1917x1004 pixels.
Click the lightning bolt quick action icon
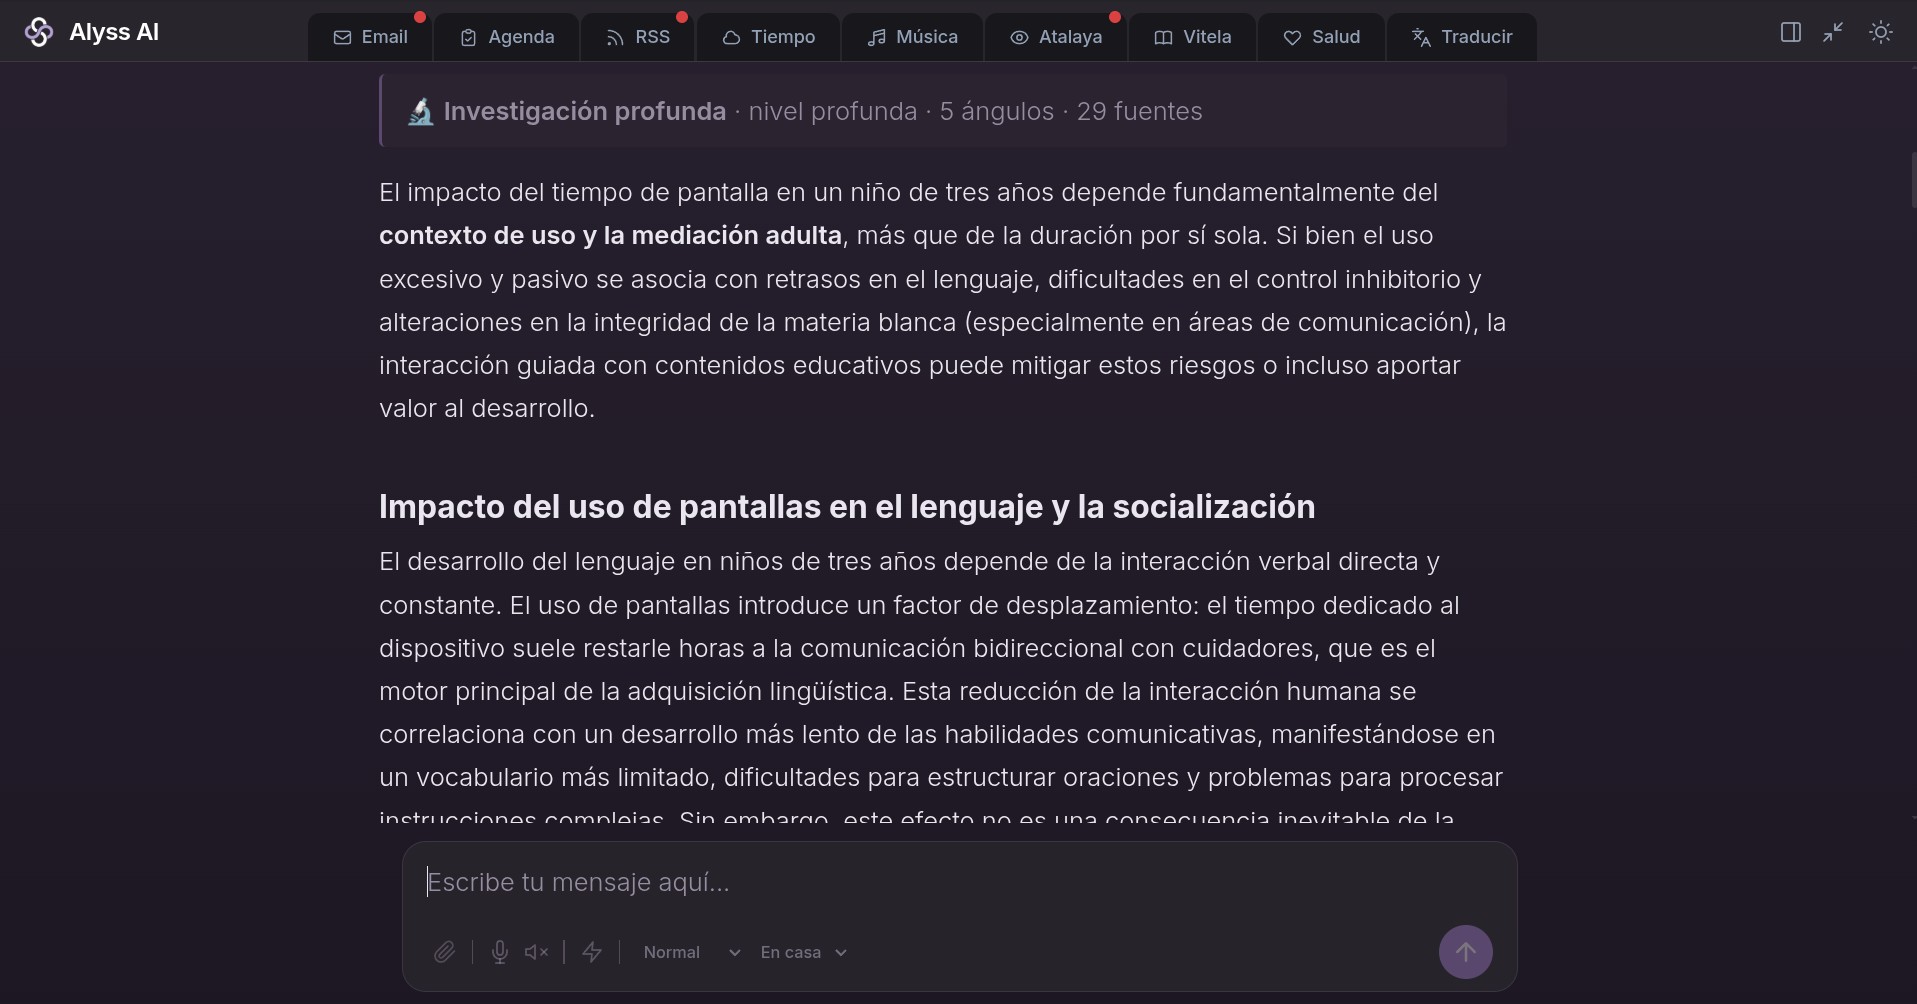(x=592, y=952)
